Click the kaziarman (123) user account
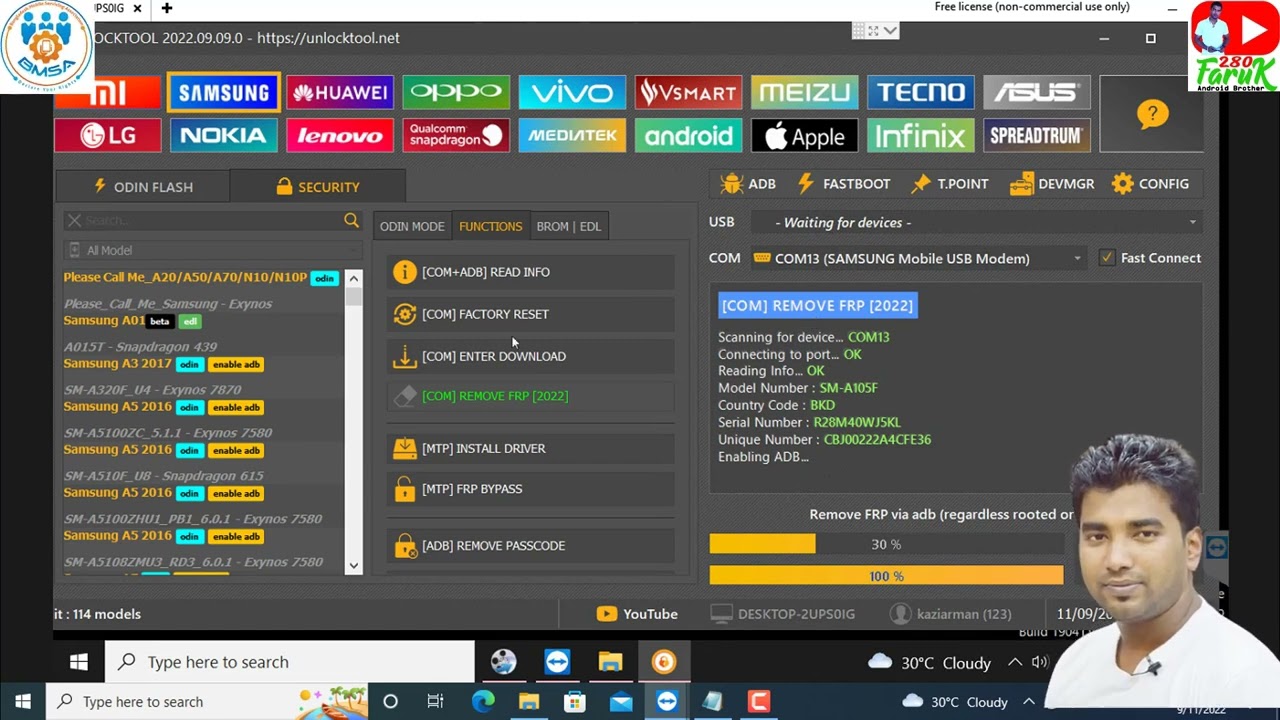The image size is (1280, 720). point(951,614)
